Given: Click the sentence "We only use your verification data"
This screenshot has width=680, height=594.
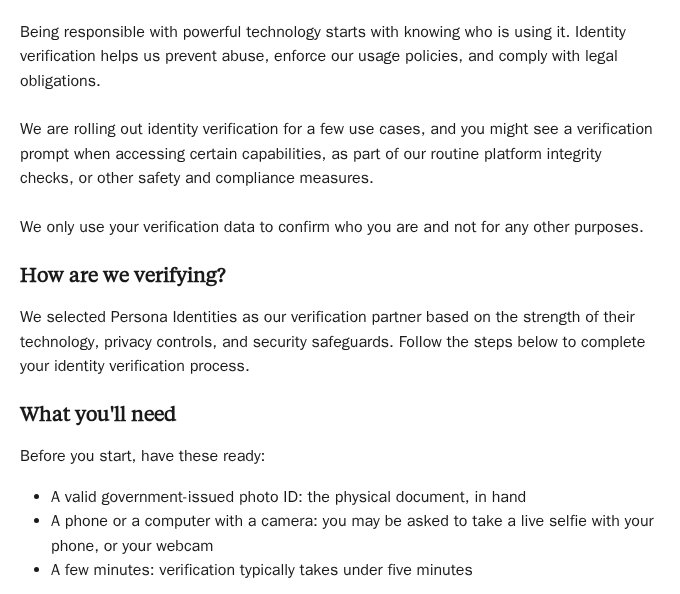Looking at the screenshot, I should (332, 227).
